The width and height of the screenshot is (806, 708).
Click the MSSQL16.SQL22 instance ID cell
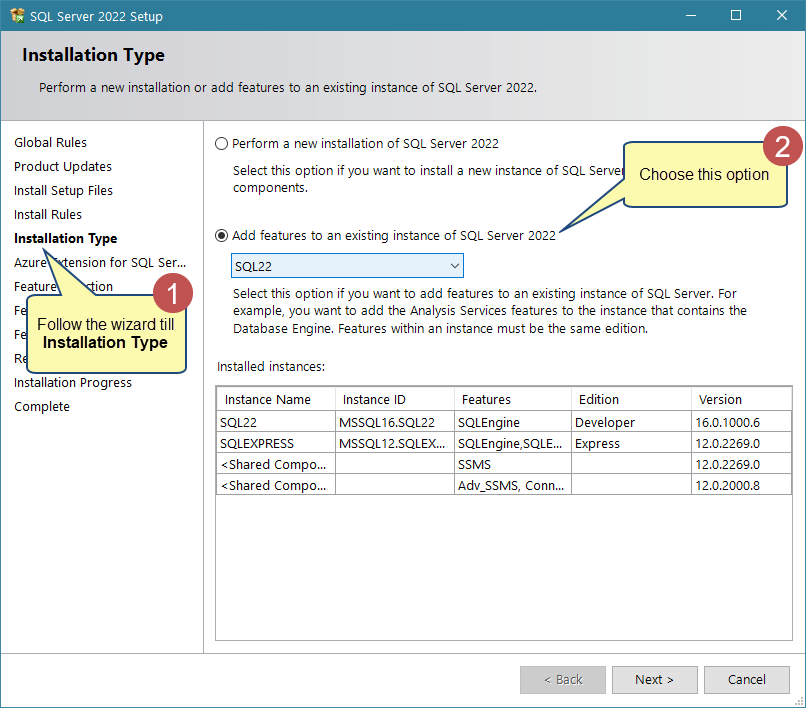(x=395, y=422)
